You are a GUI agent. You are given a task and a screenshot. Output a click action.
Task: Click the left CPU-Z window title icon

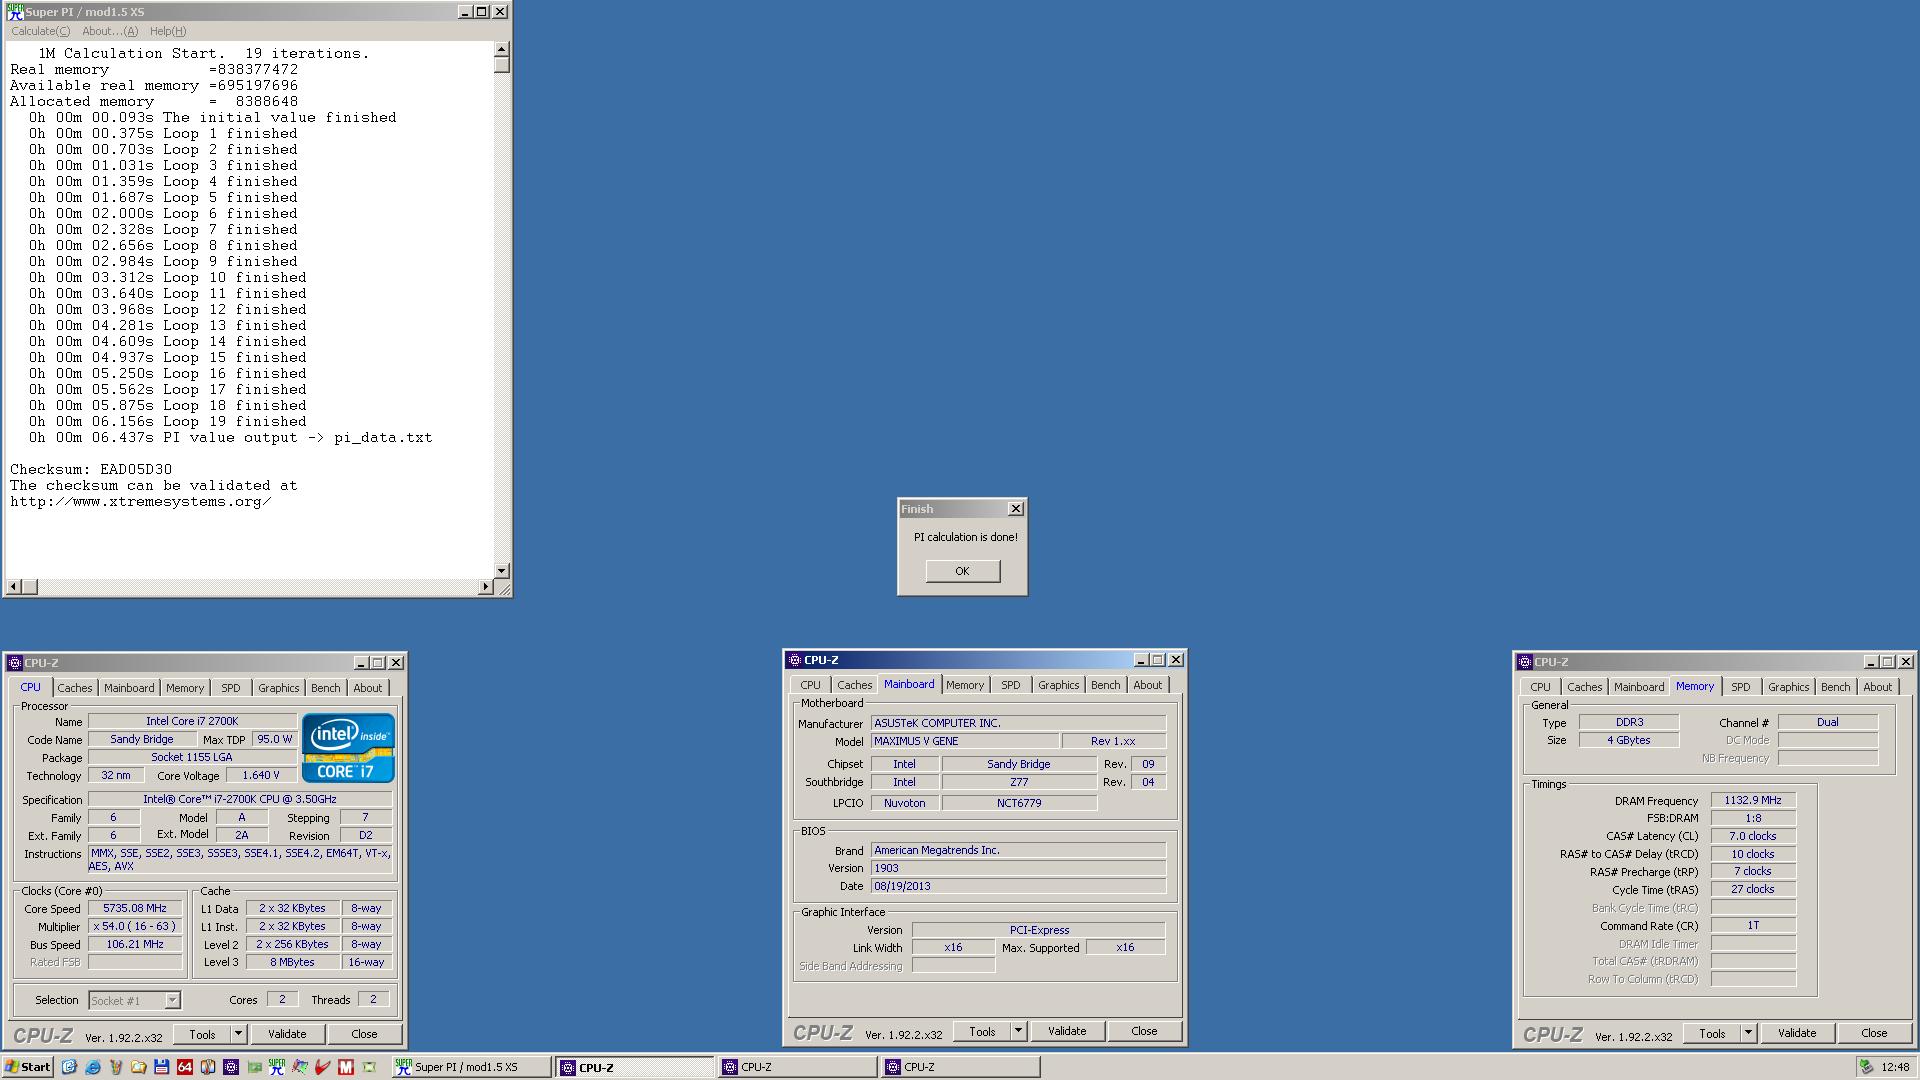(15, 662)
